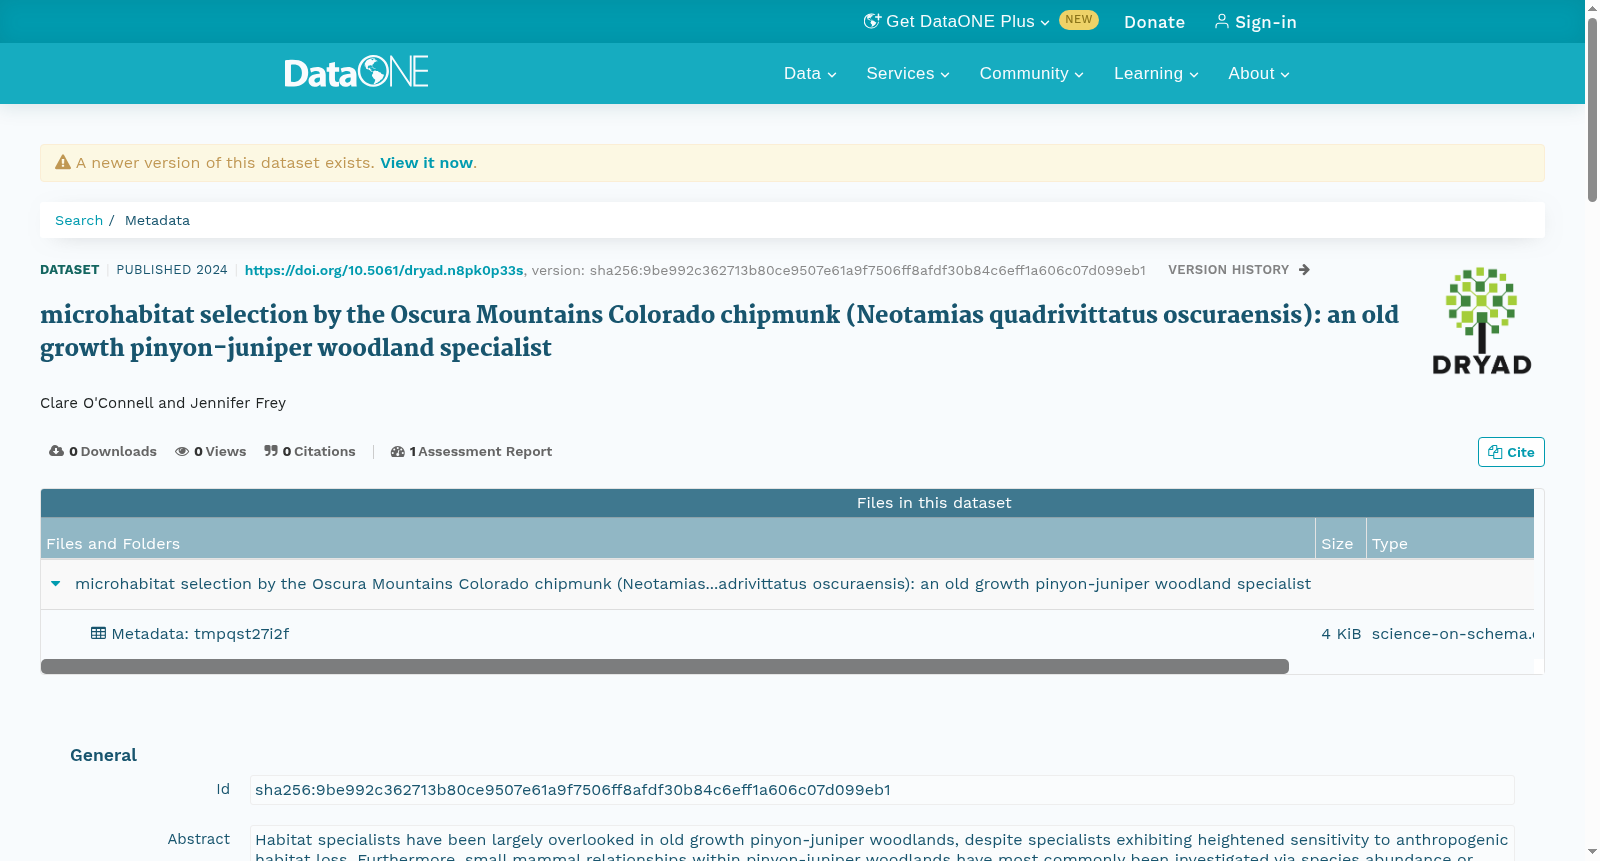This screenshot has width=1600, height=861.
Task: Collapse the microhabitat selection folder row
Action: (56, 584)
